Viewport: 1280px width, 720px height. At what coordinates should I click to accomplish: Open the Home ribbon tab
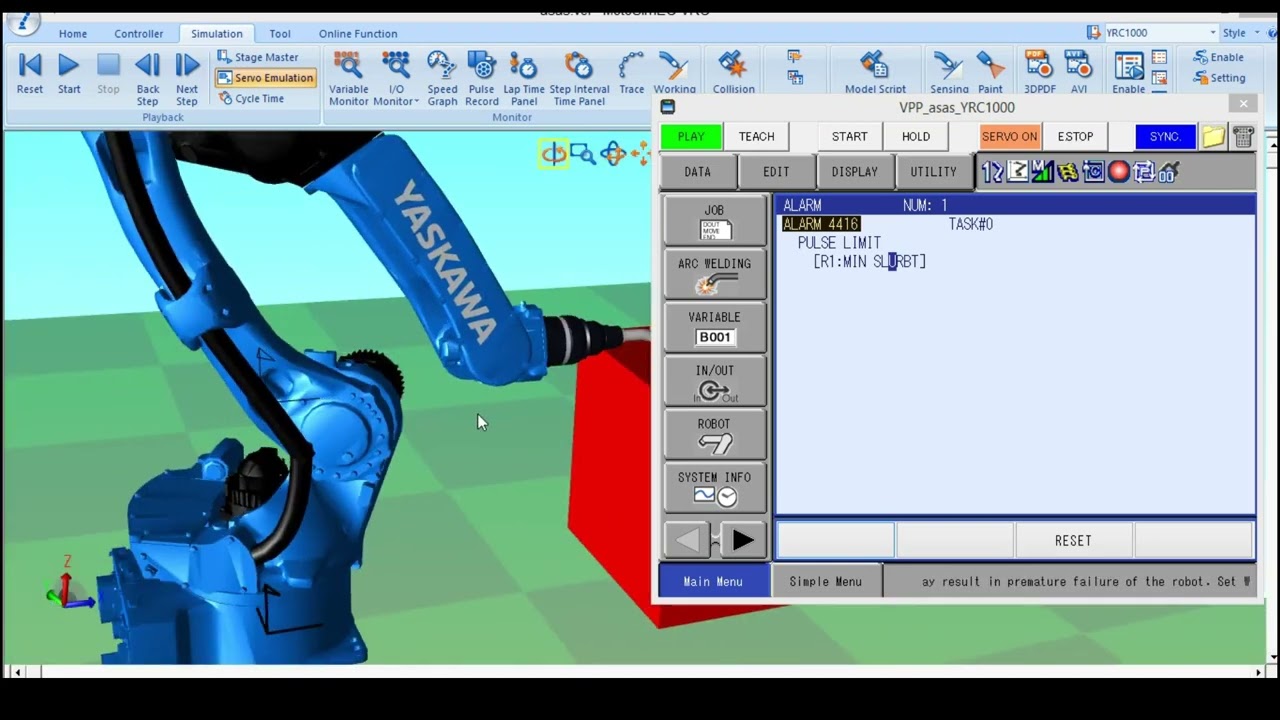click(72, 33)
